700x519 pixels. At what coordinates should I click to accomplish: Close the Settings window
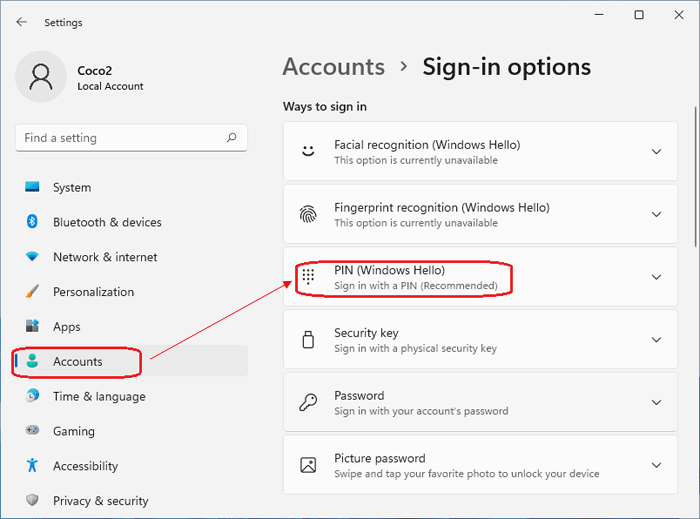679,15
